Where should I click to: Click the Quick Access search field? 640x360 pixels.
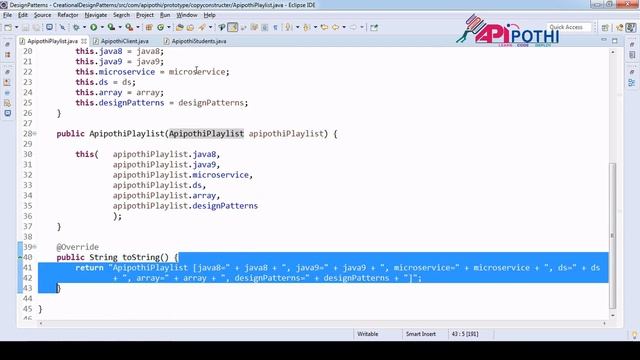coord(568,27)
